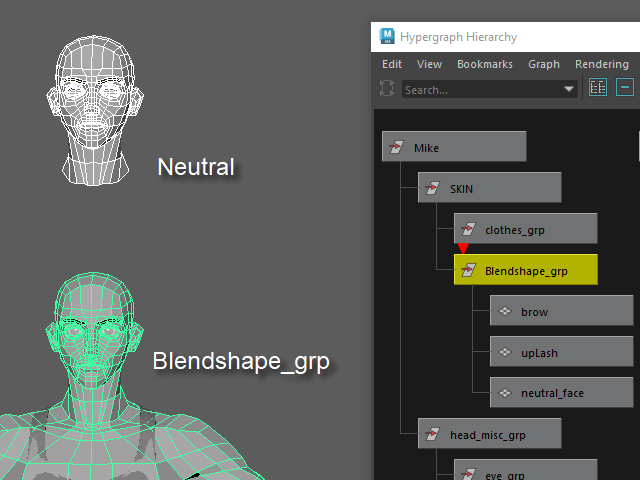Click the icon on the head_misc_grp node
The height and width of the screenshot is (480, 640).
point(434,434)
